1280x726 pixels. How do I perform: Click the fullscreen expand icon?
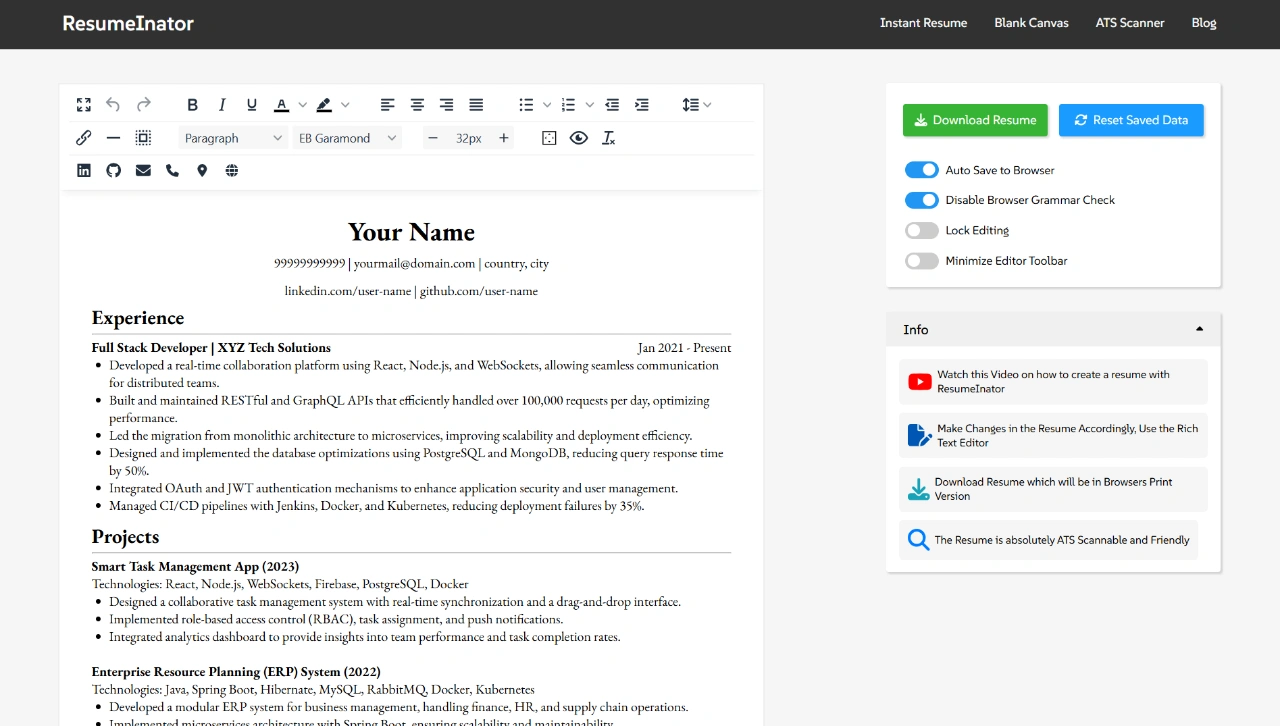click(84, 105)
